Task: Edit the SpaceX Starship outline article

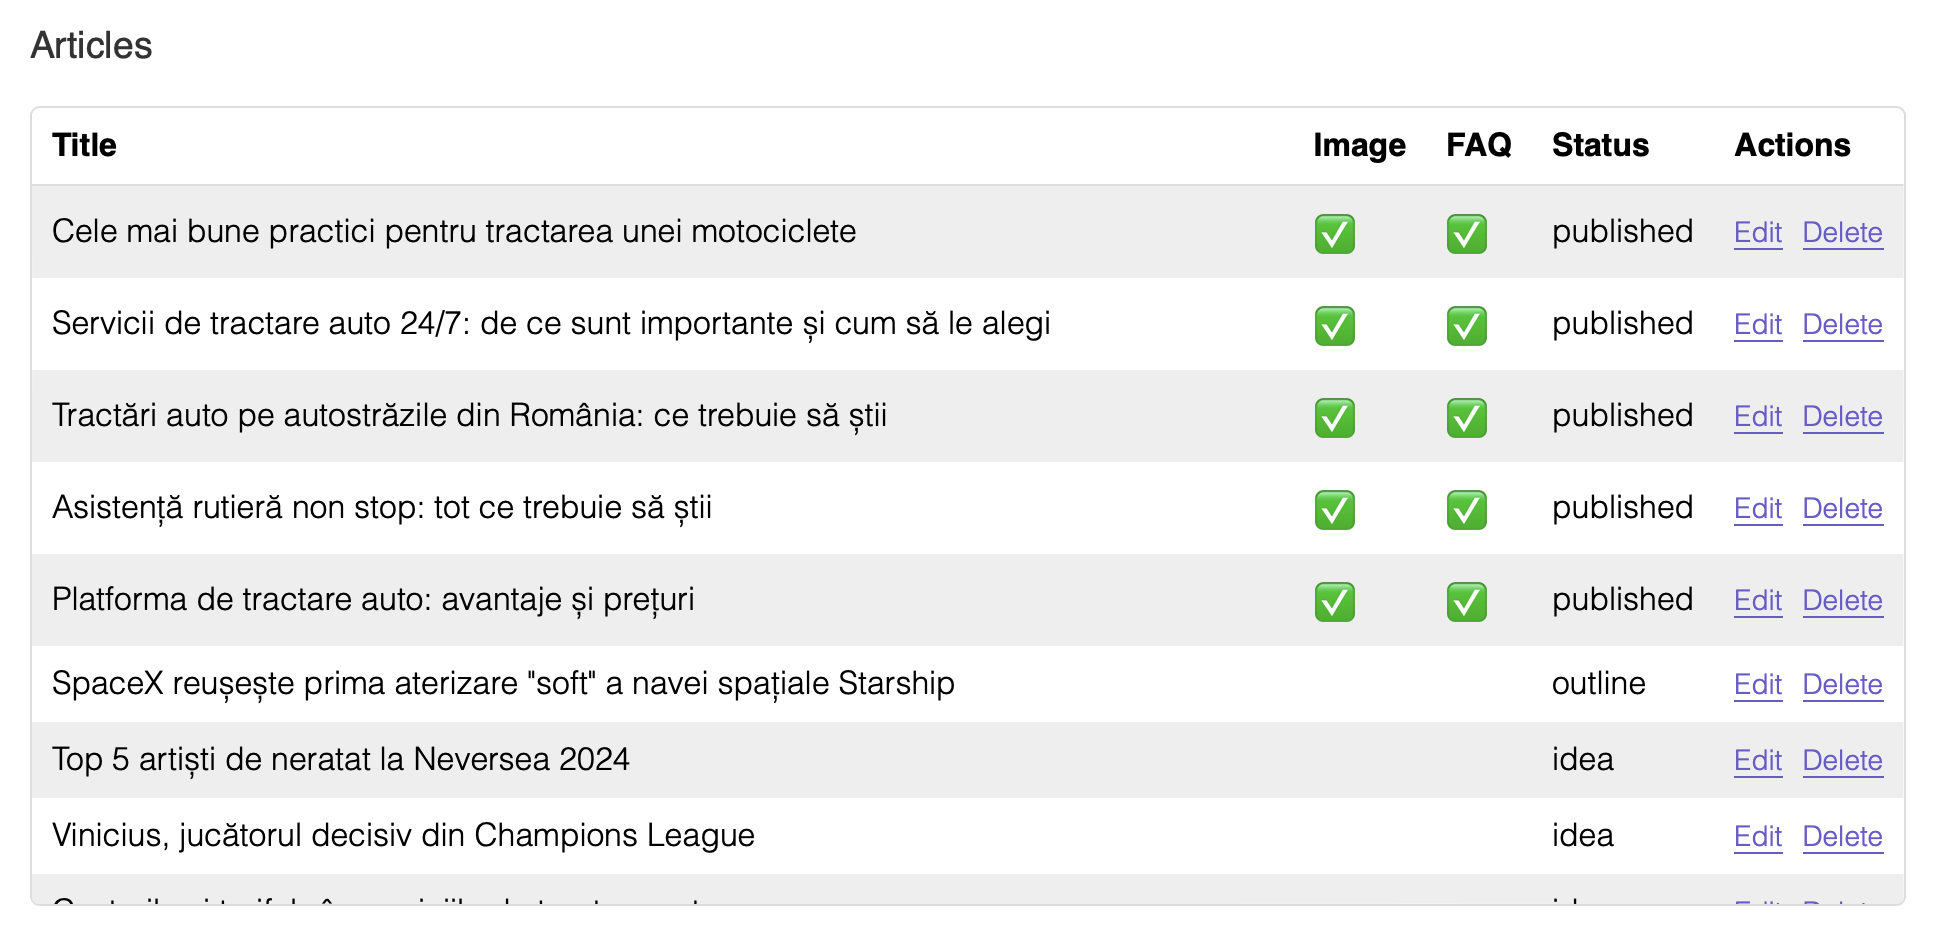Action: point(1758,684)
